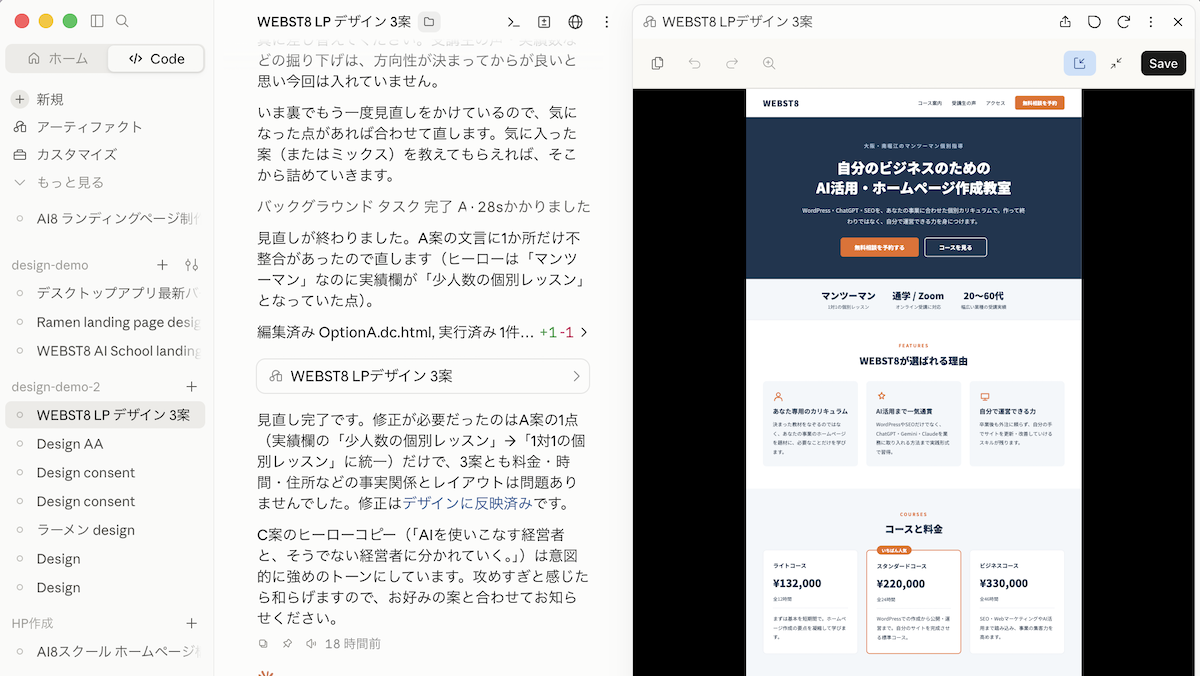The width and height of the screenshot is (1200, 676).
Task: Click アクセス in the preview nav
Action: pos(995,103)
